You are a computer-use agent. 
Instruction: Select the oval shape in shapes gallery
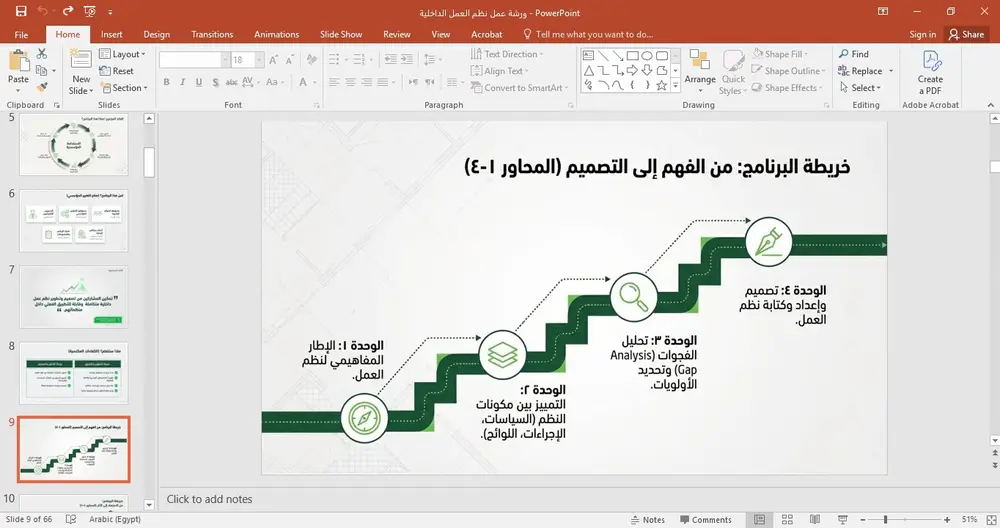[x=647, y=55]
